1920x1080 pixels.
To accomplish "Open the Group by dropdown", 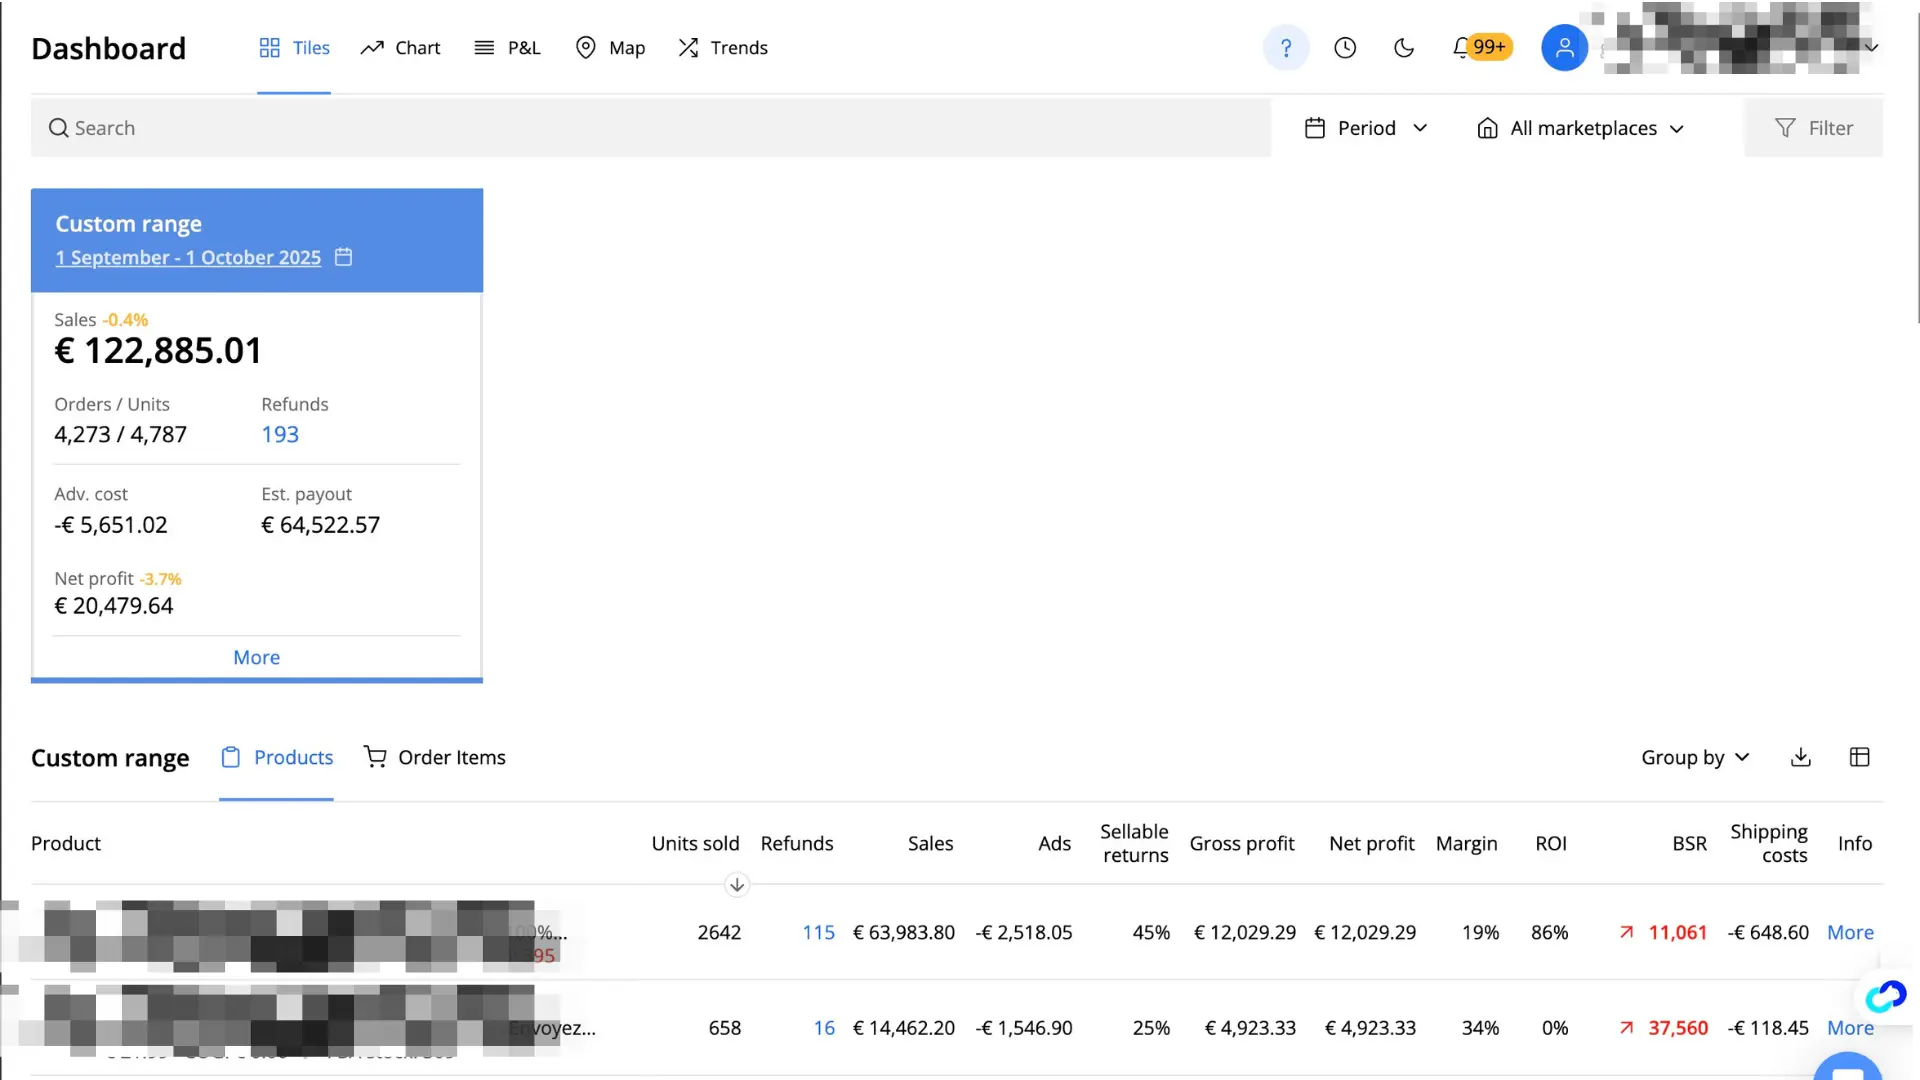I will pyautogui.click(x=1694, y=757).
